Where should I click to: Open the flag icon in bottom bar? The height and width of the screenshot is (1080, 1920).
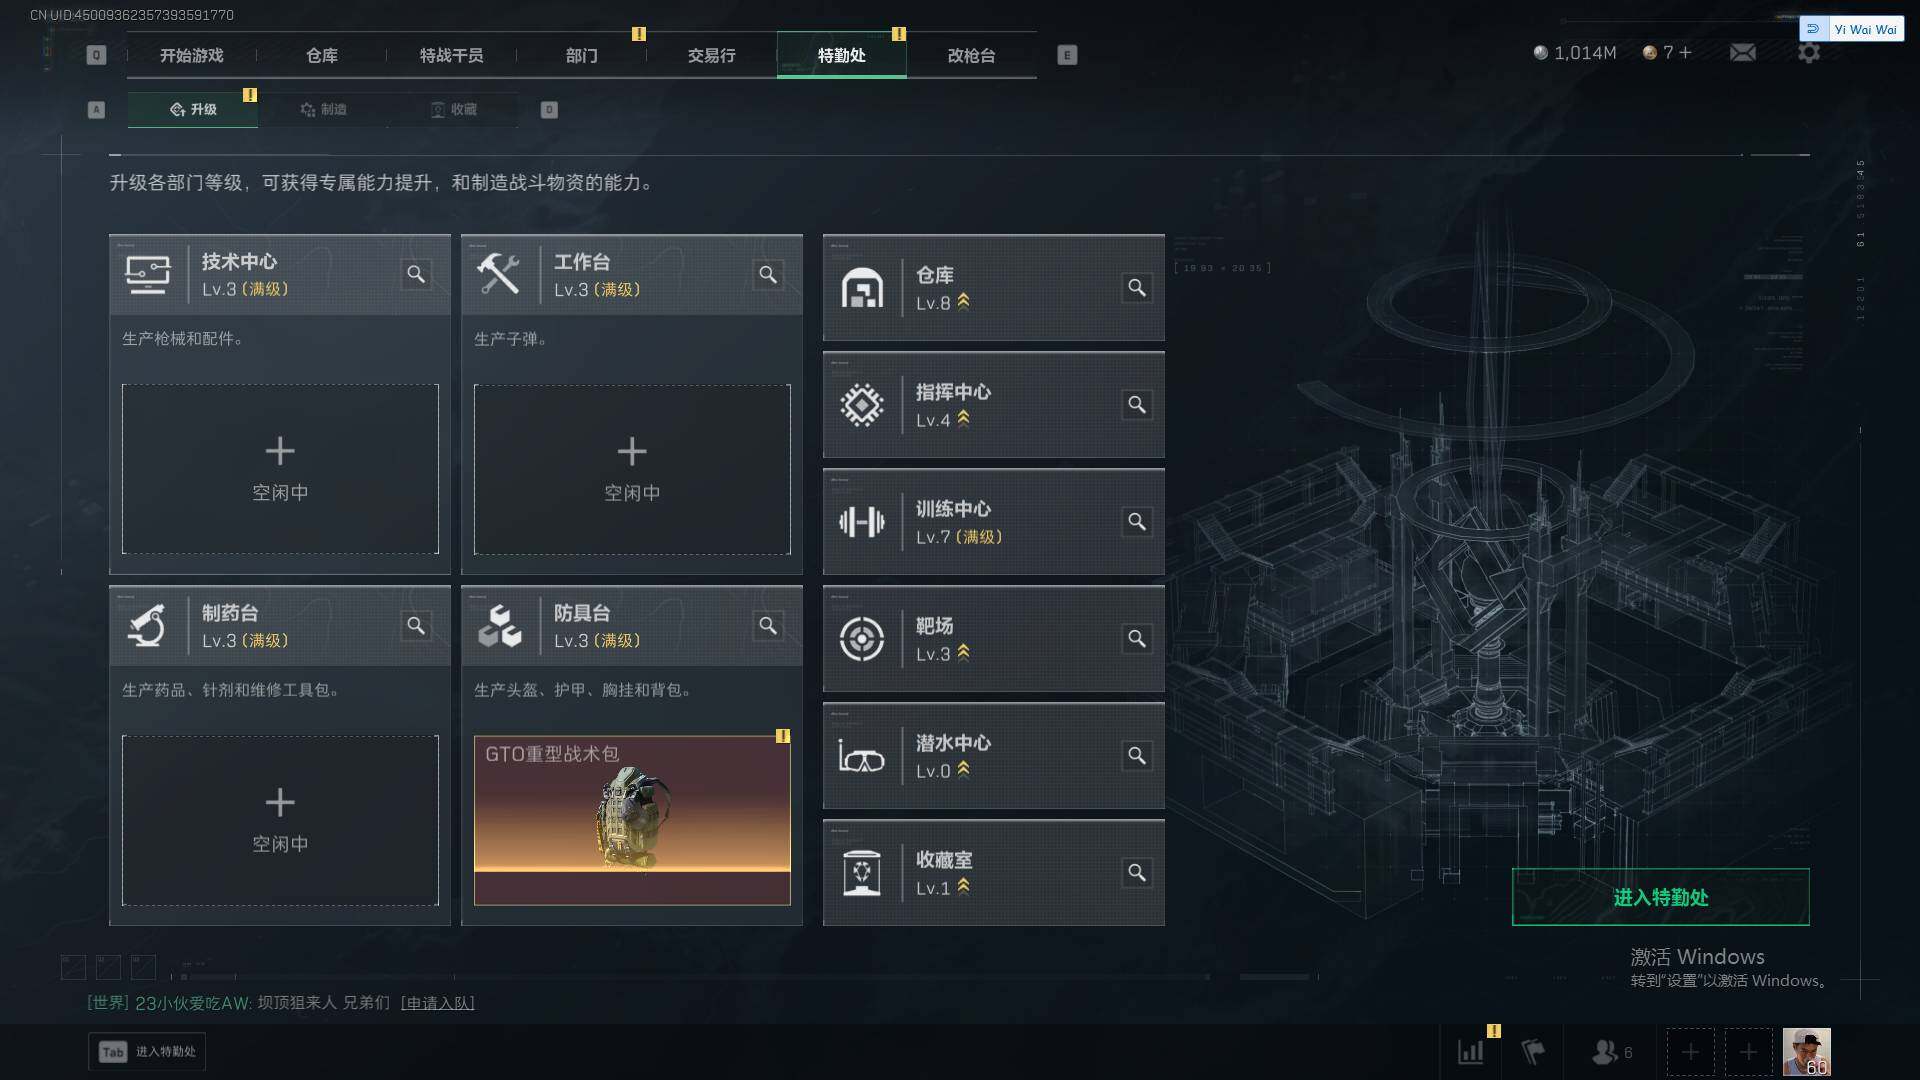point(1533,1052)
